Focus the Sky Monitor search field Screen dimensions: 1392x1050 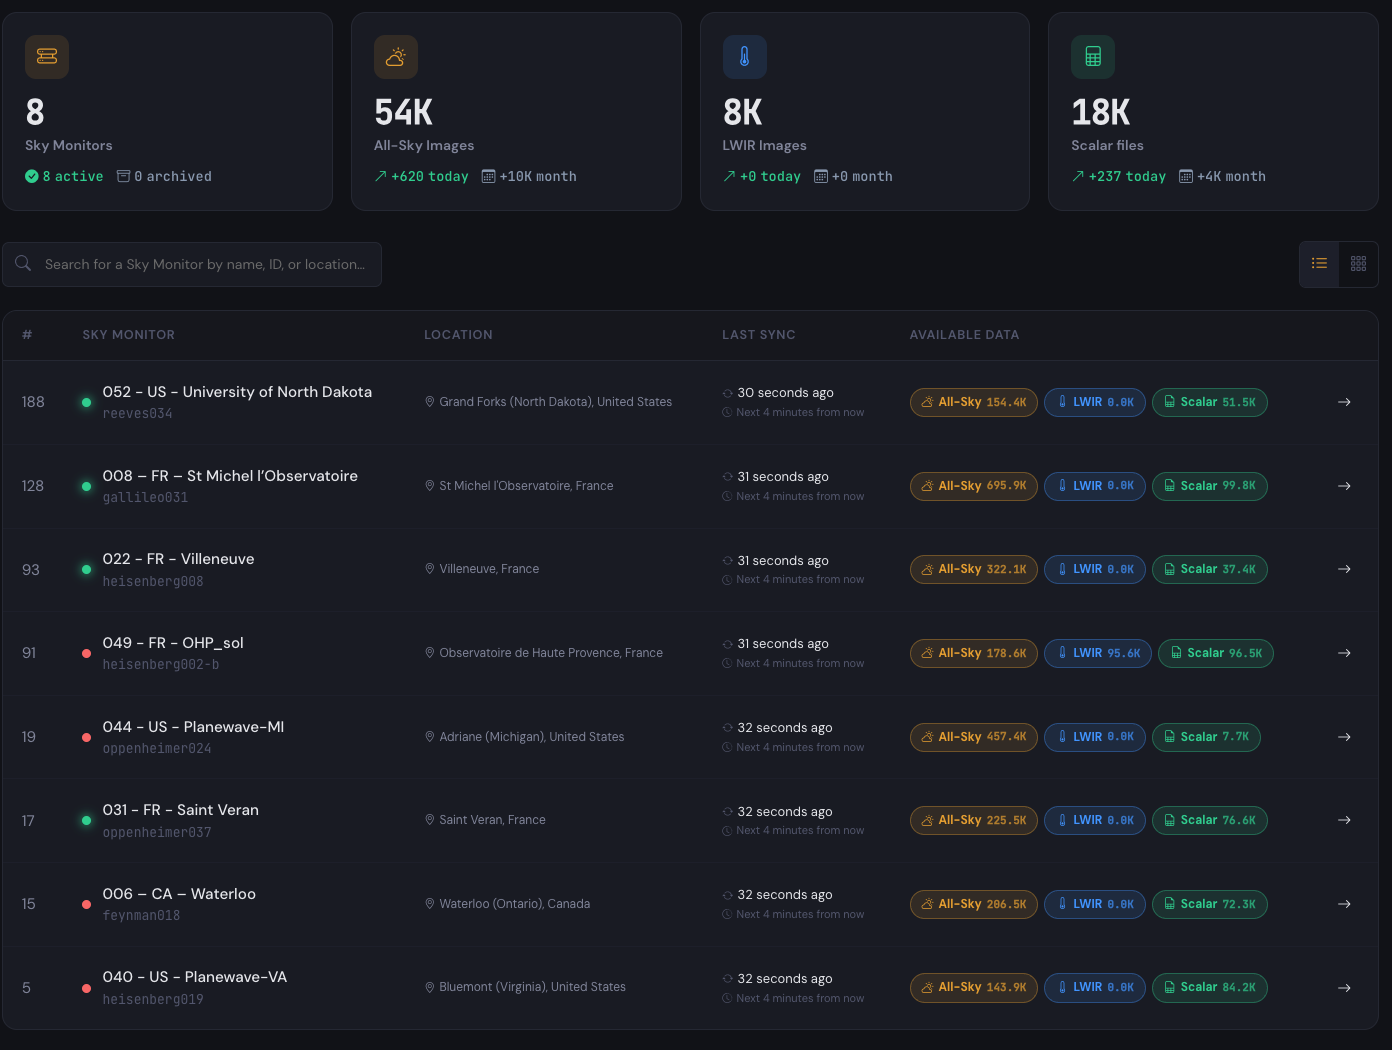pos(192,264)
